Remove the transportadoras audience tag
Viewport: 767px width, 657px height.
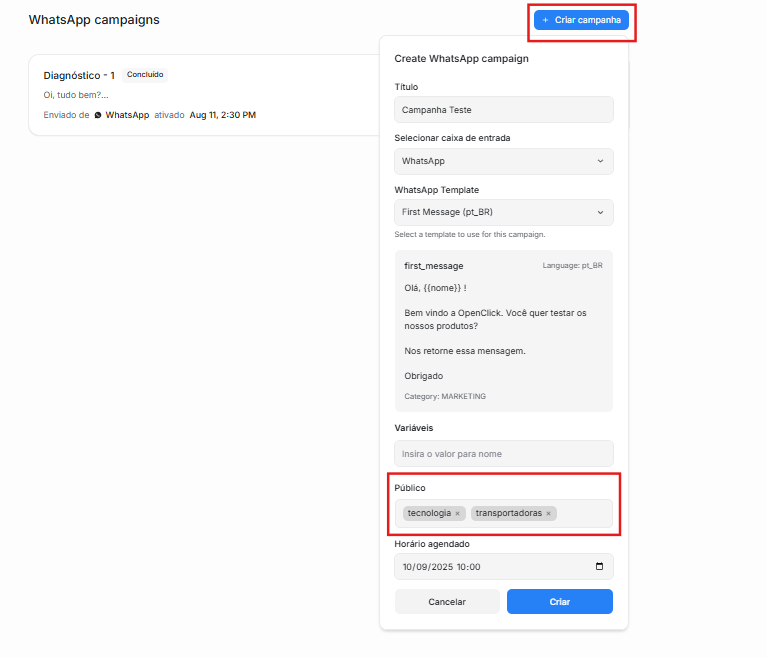click(548, 513)
